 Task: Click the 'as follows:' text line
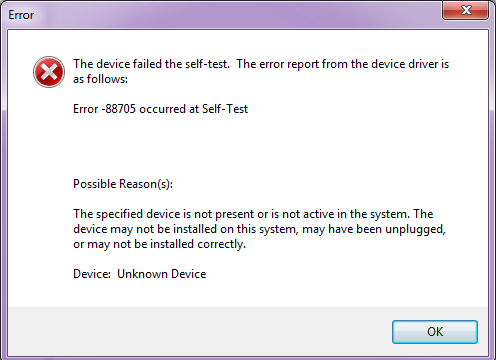click(100, 79)
